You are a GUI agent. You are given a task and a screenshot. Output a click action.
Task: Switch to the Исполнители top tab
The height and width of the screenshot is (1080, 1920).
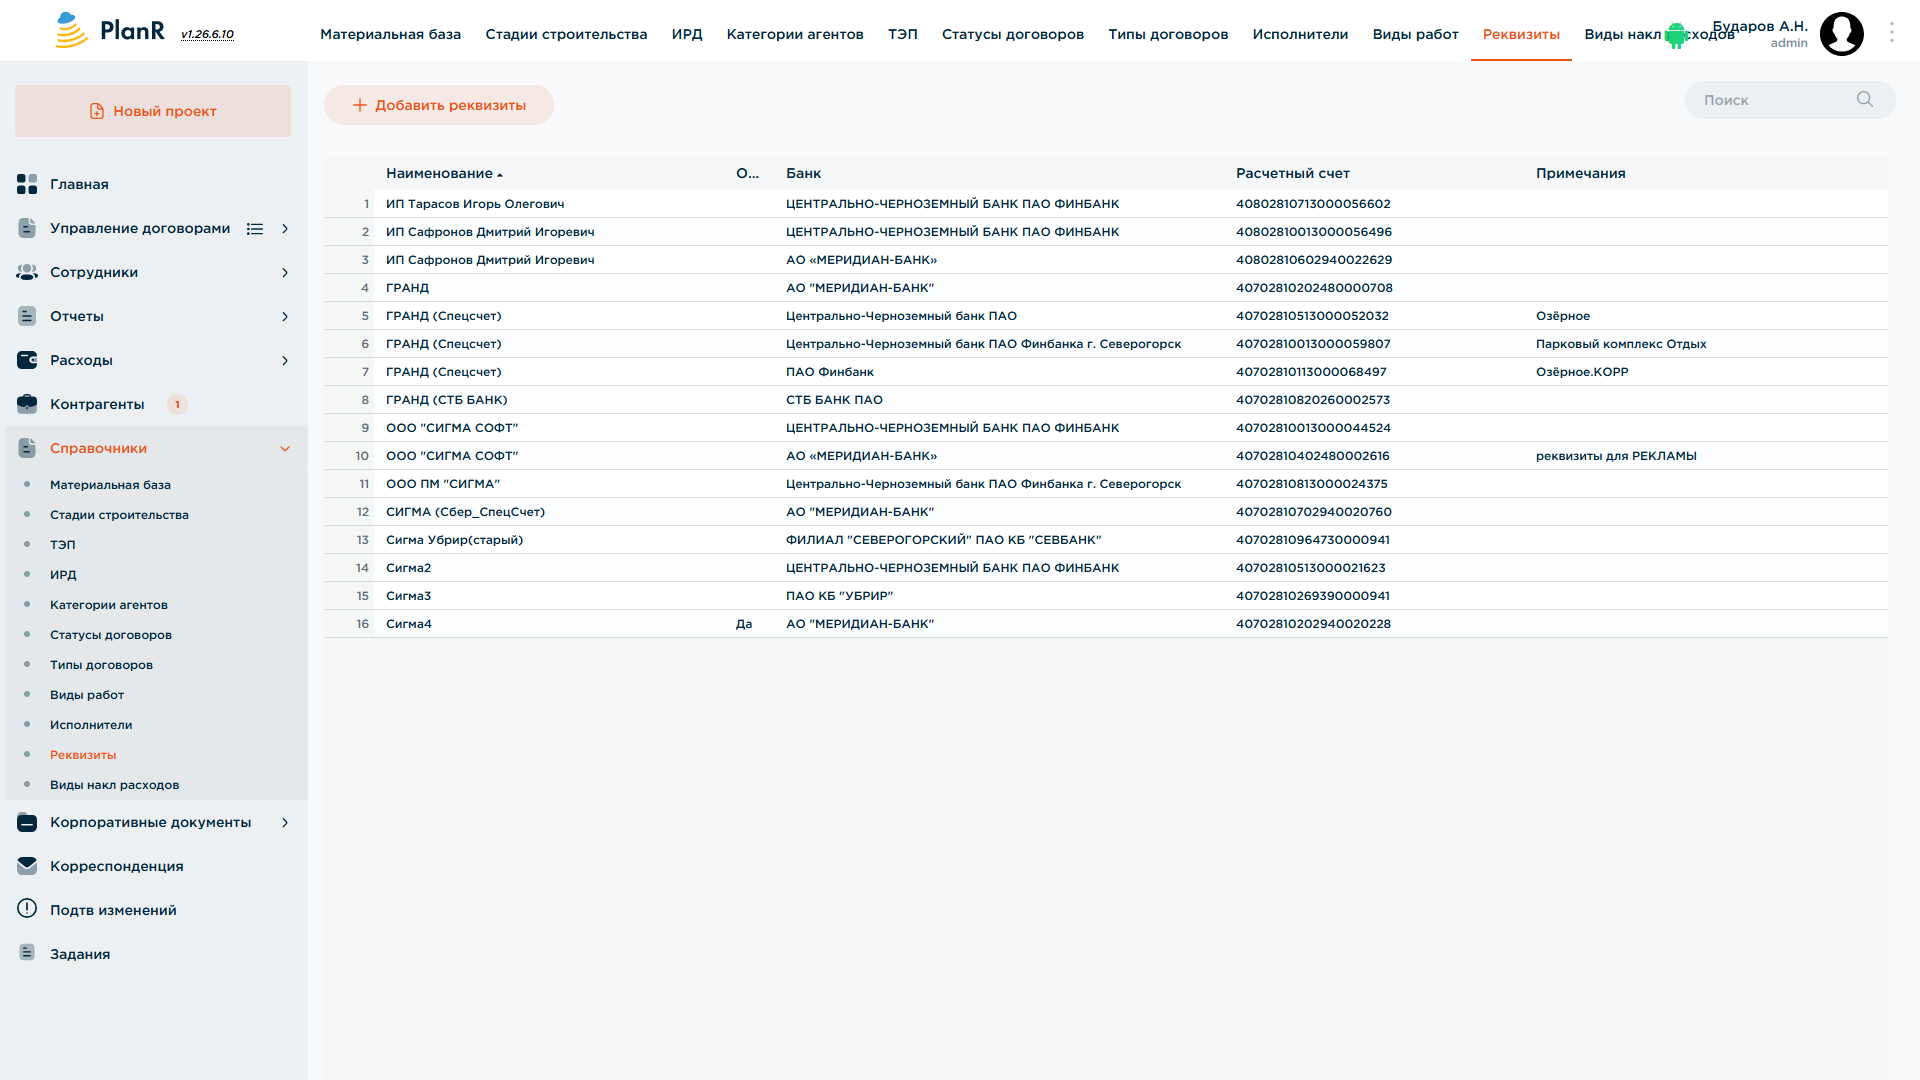click(1300, 34)
